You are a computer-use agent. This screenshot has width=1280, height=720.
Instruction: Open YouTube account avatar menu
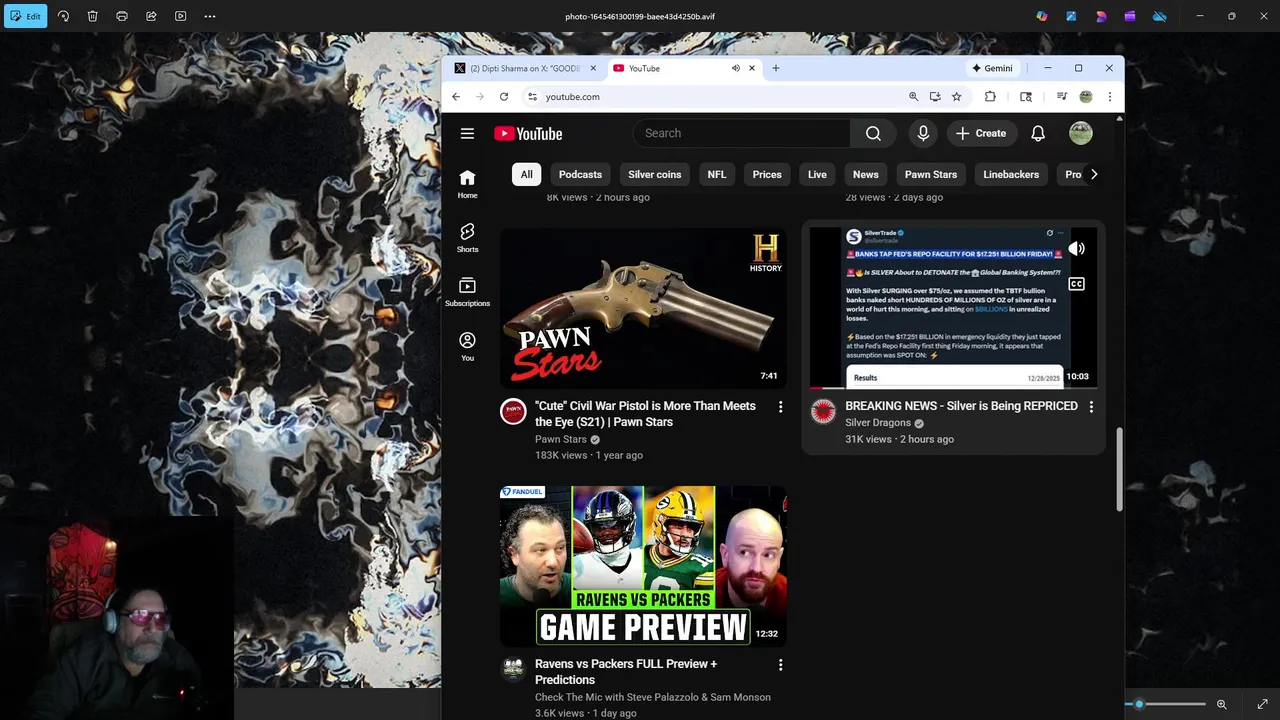point(1081,133)
